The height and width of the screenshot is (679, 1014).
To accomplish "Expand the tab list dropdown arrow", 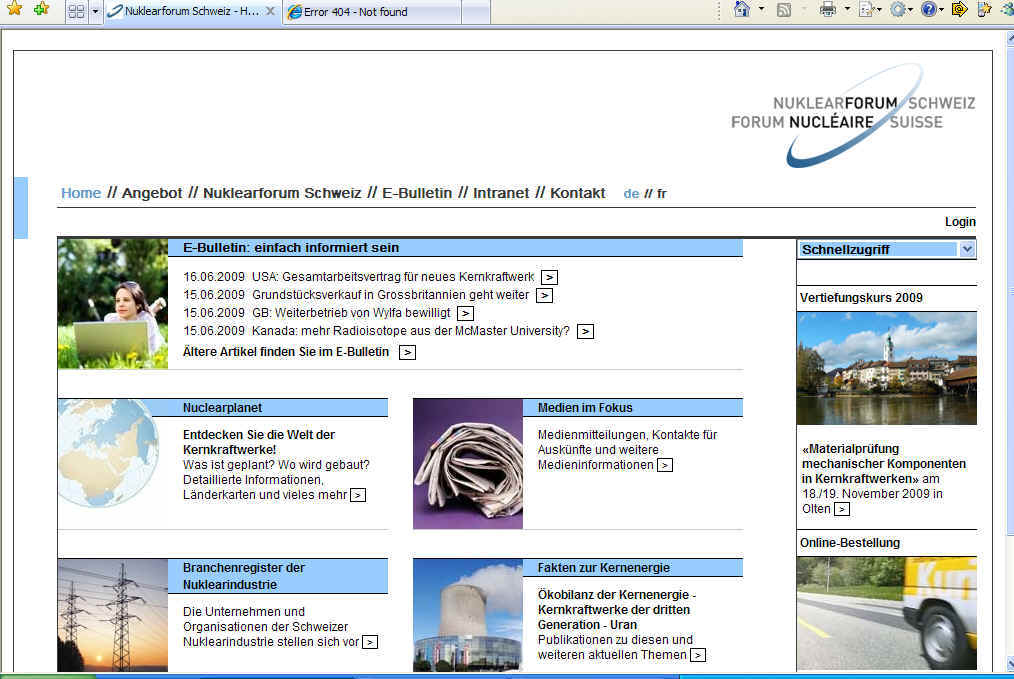I will [x=96, y=12].
